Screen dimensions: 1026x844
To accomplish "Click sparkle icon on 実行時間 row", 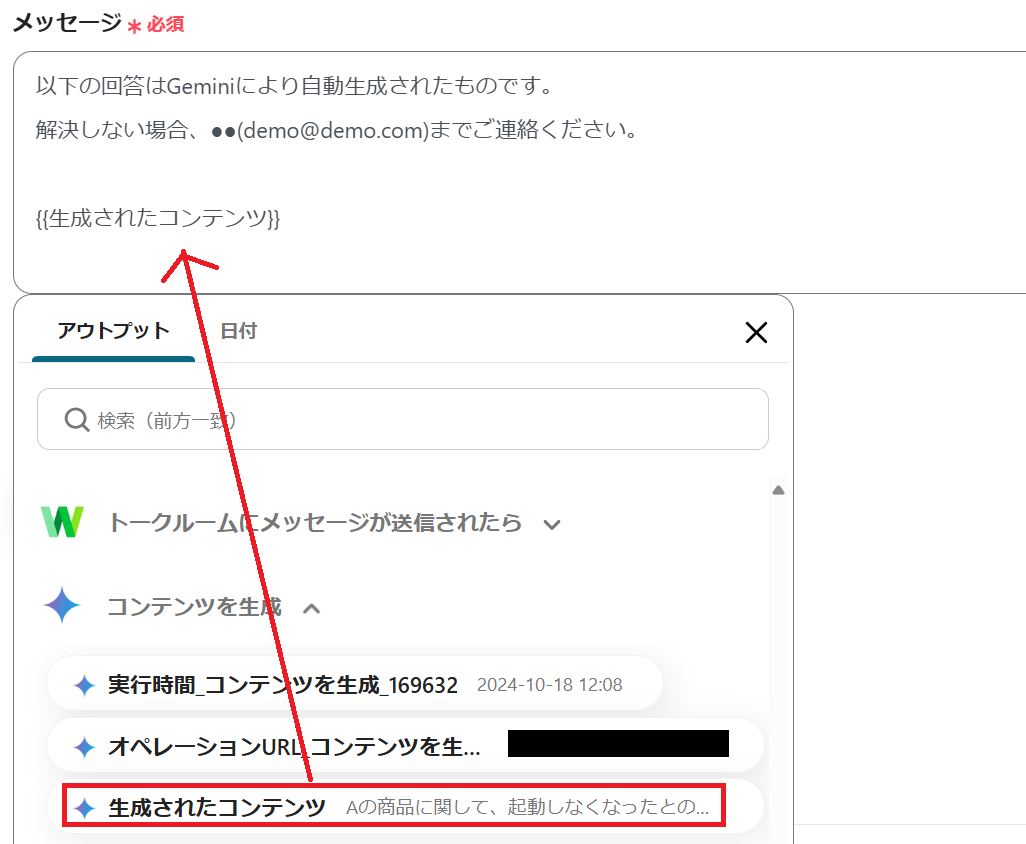I will pos(84,685).
